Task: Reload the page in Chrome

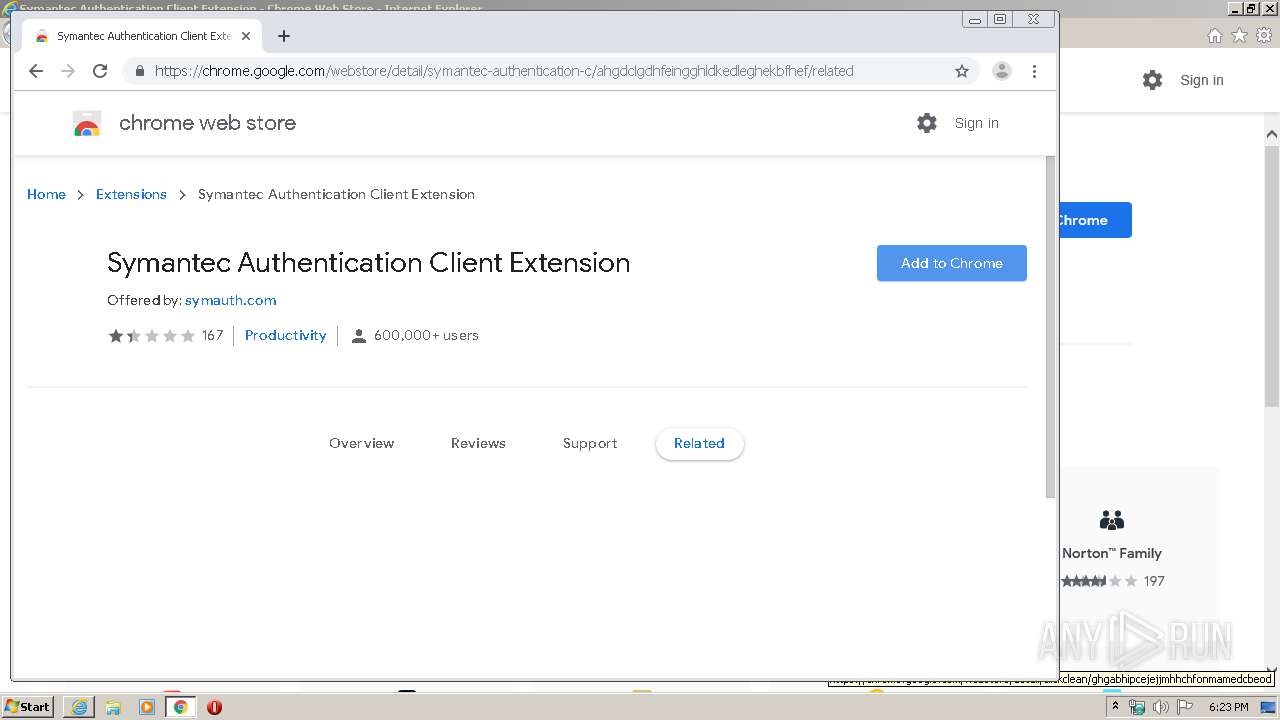Action: click(x=100, y=71)
